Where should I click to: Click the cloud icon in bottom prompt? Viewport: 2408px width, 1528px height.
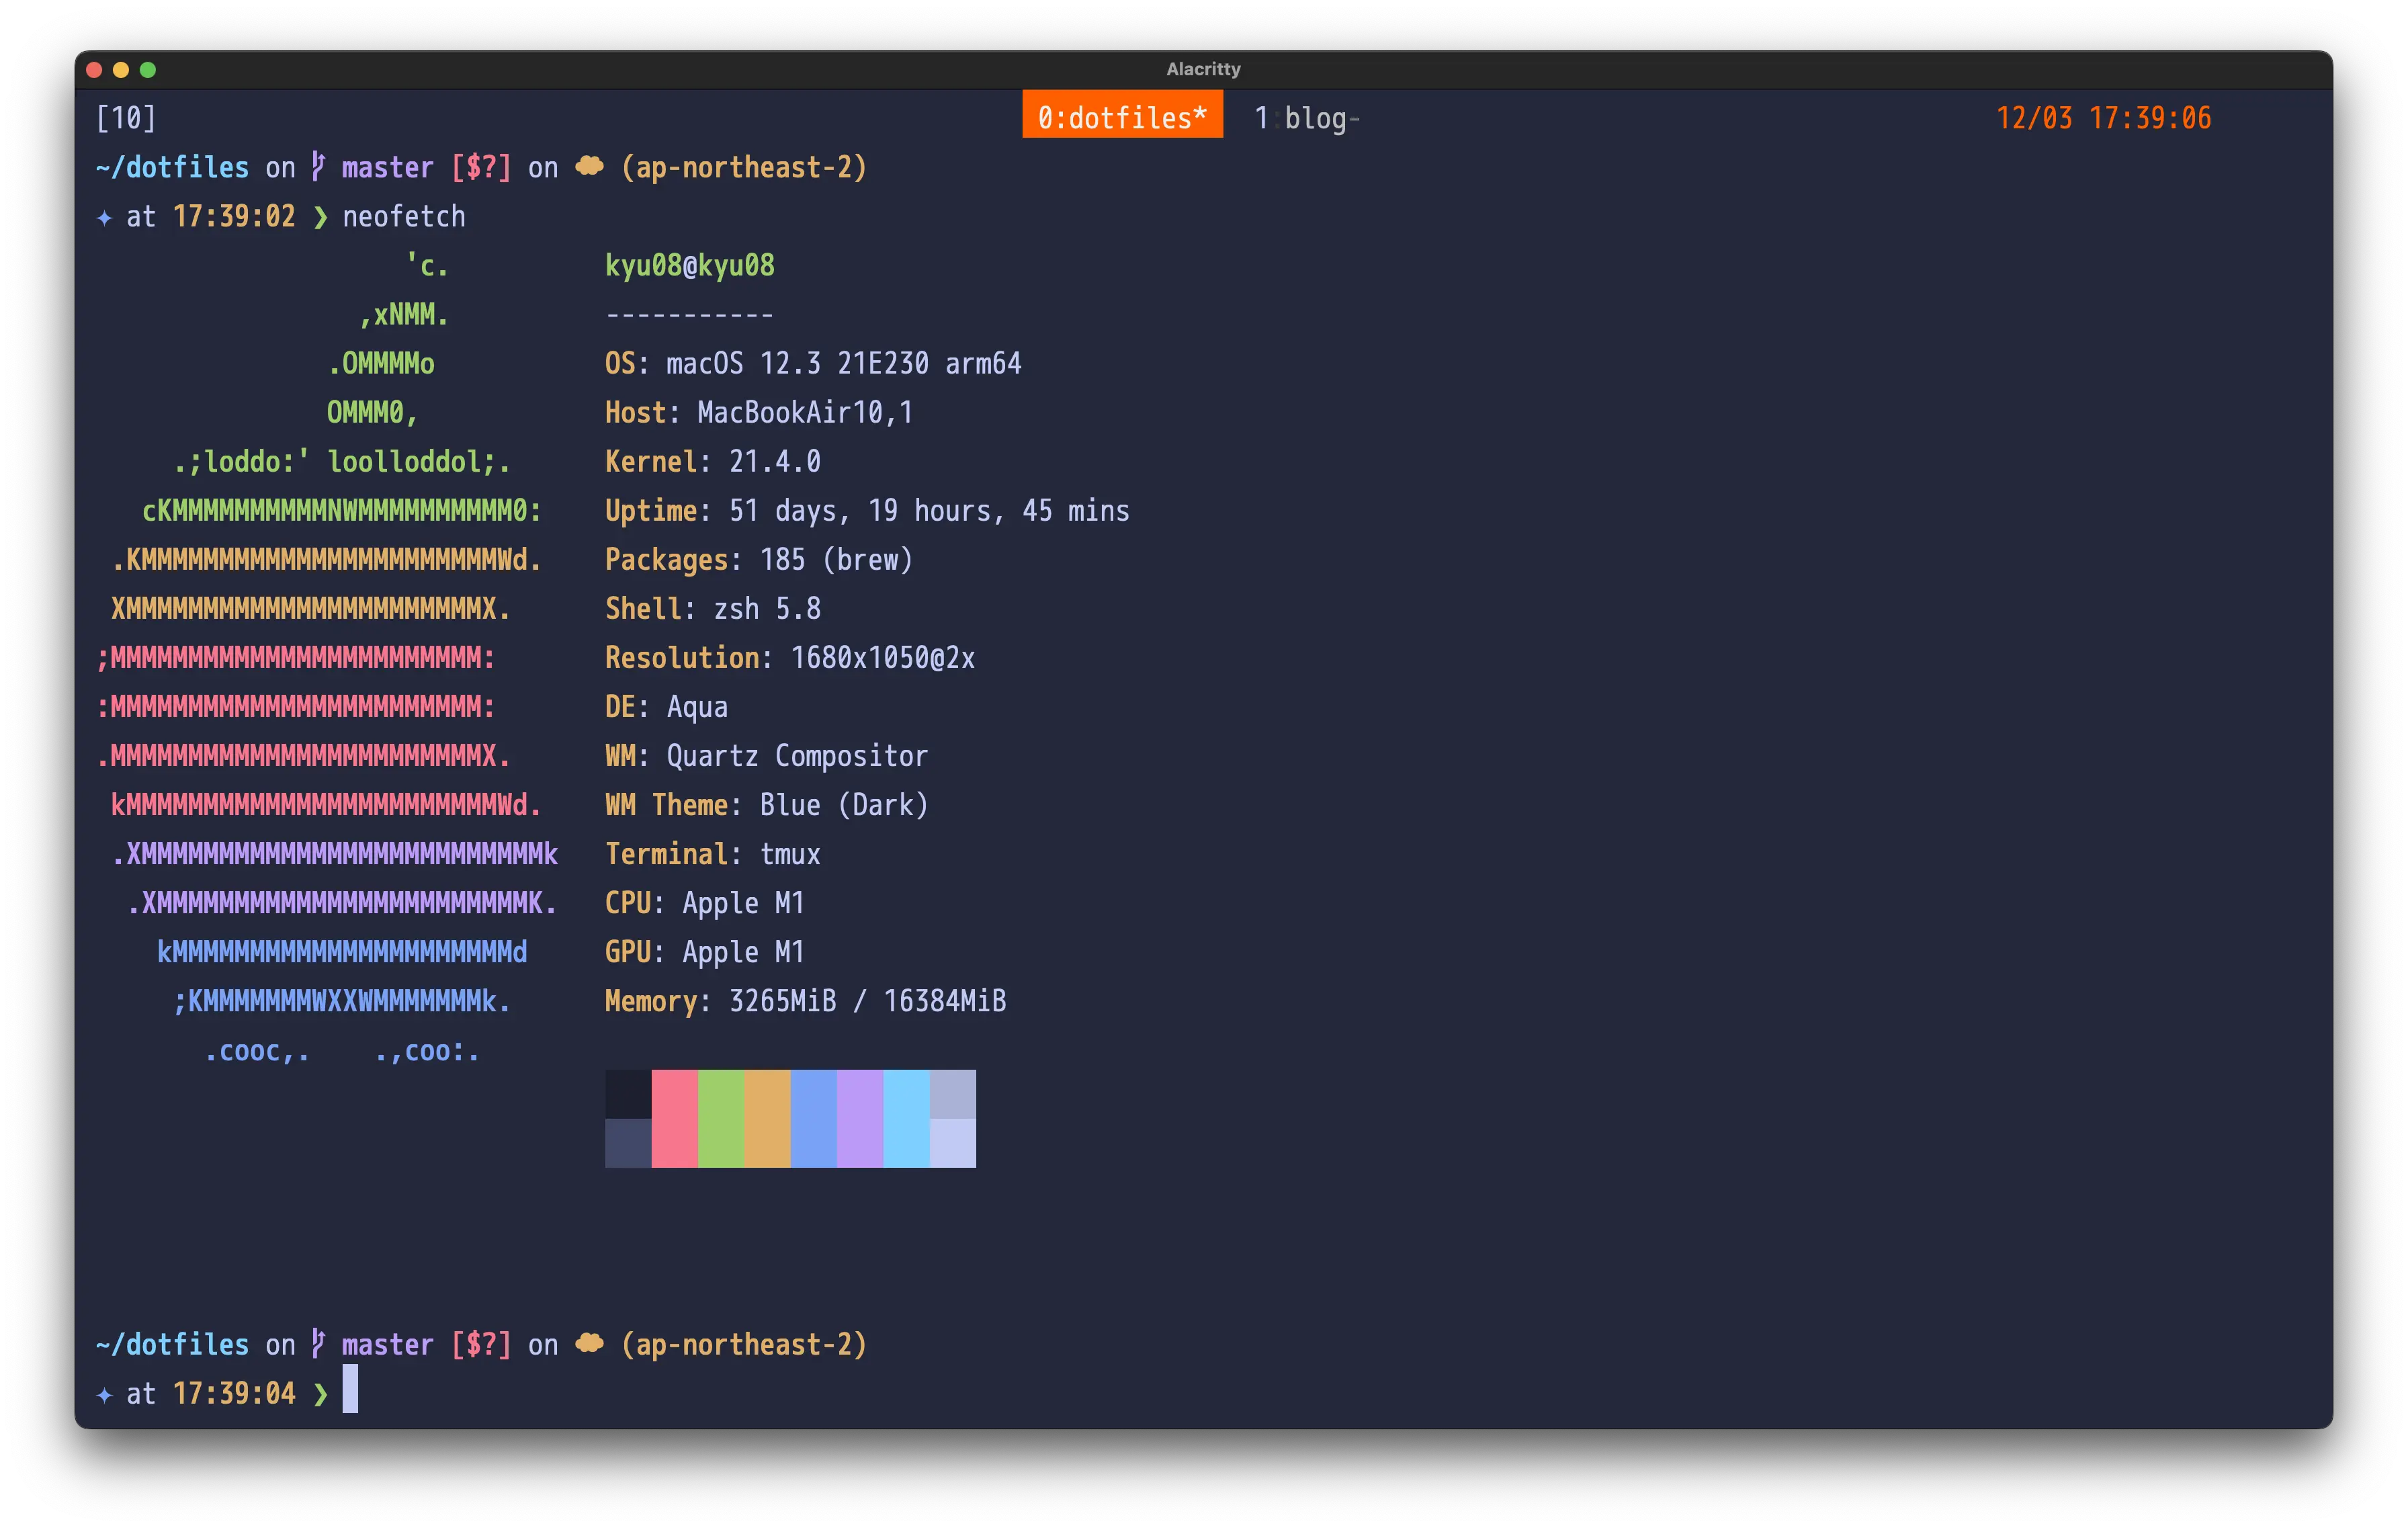coord(589,1343)
